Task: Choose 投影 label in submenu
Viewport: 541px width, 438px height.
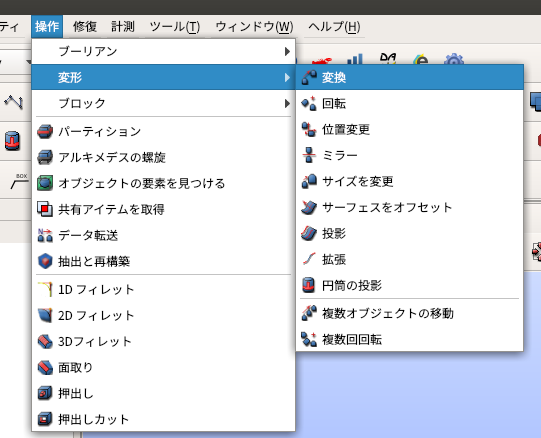Action: pos(334,234)
